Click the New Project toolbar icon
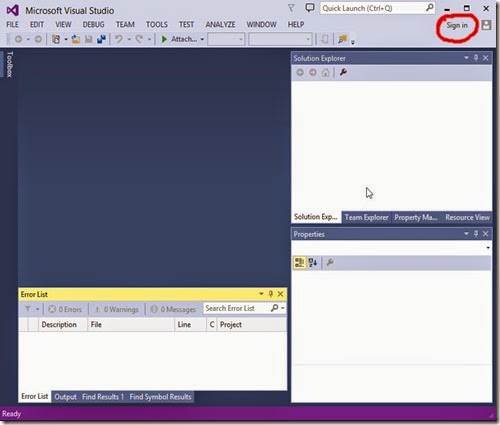 point(56,39)
